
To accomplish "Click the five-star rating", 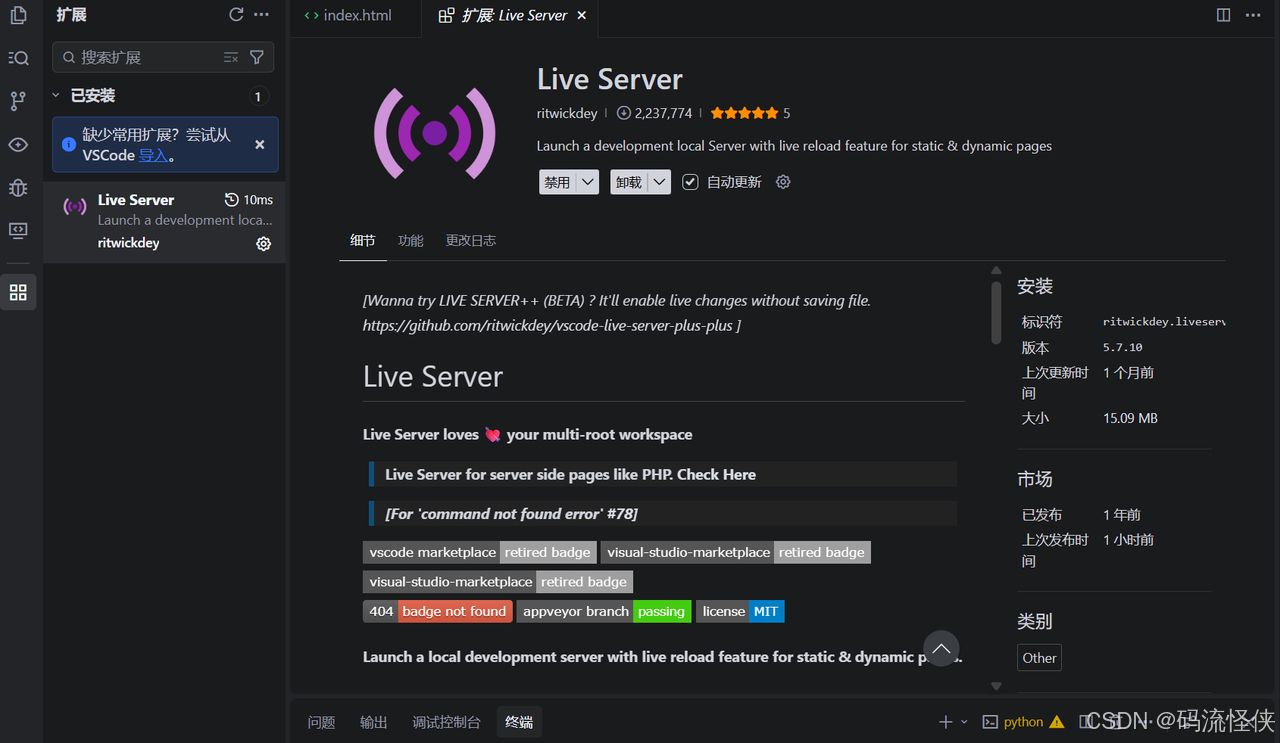I will [x=744, y=114].
